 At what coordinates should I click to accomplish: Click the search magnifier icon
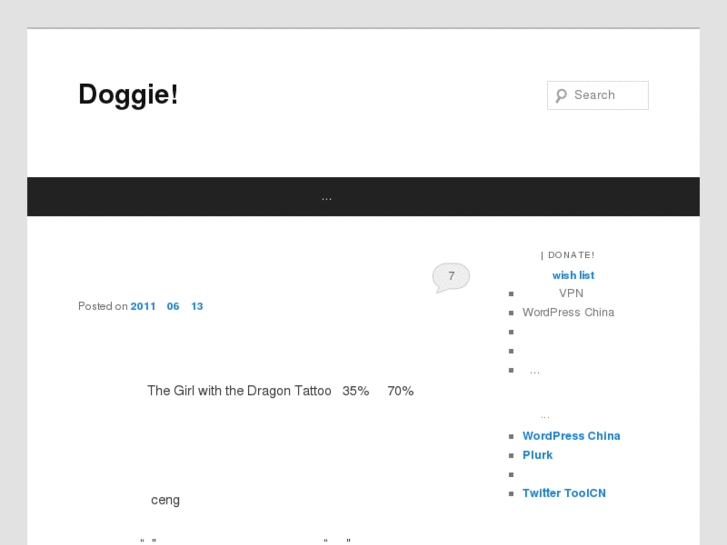click(x=561, y=96)
